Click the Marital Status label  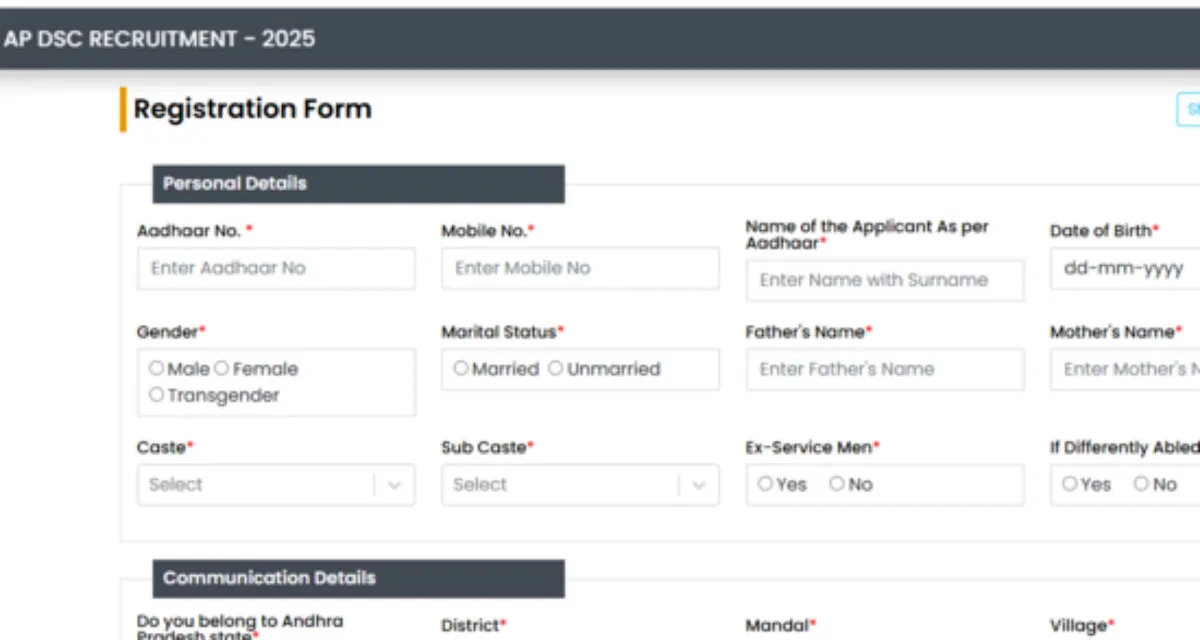(x=503, y=331)
